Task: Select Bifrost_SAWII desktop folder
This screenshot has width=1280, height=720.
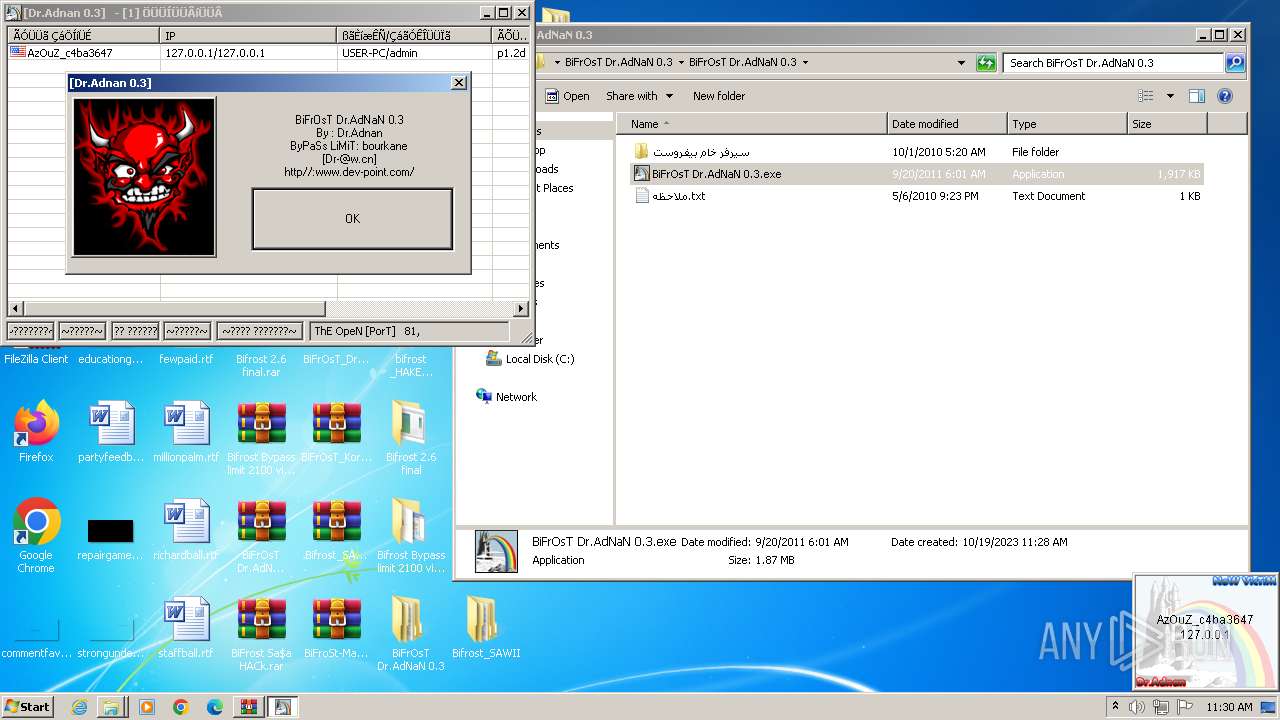Action: point(486,628)
